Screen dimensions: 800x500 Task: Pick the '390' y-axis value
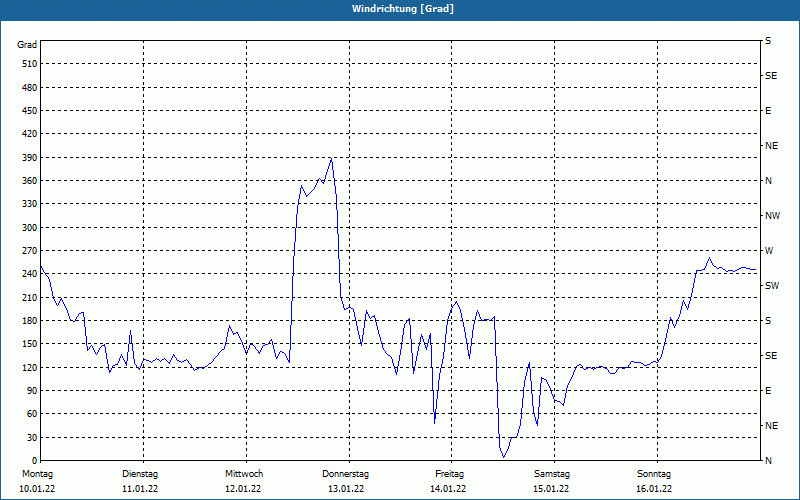coord(30,157)
